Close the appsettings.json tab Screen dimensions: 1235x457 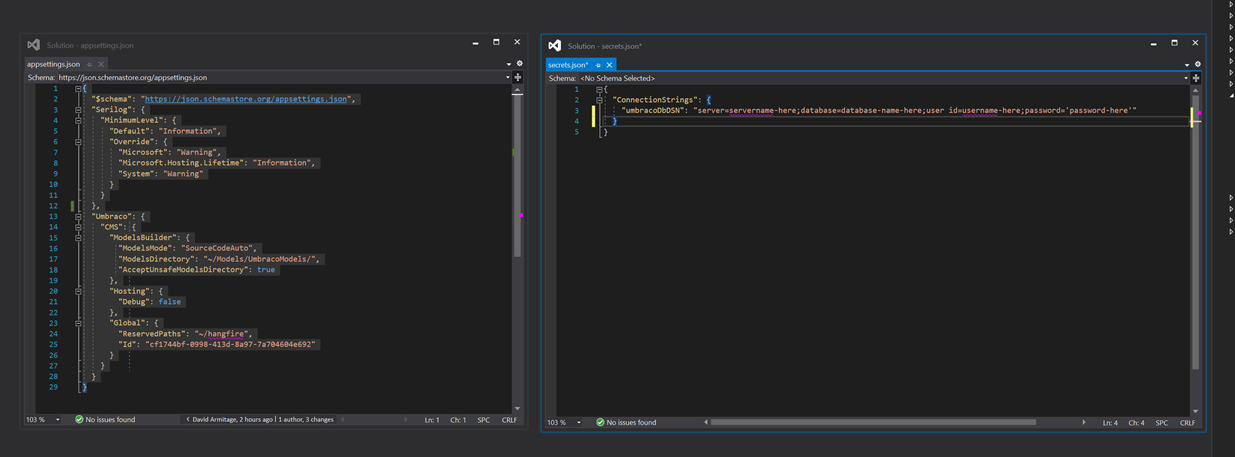101,64
